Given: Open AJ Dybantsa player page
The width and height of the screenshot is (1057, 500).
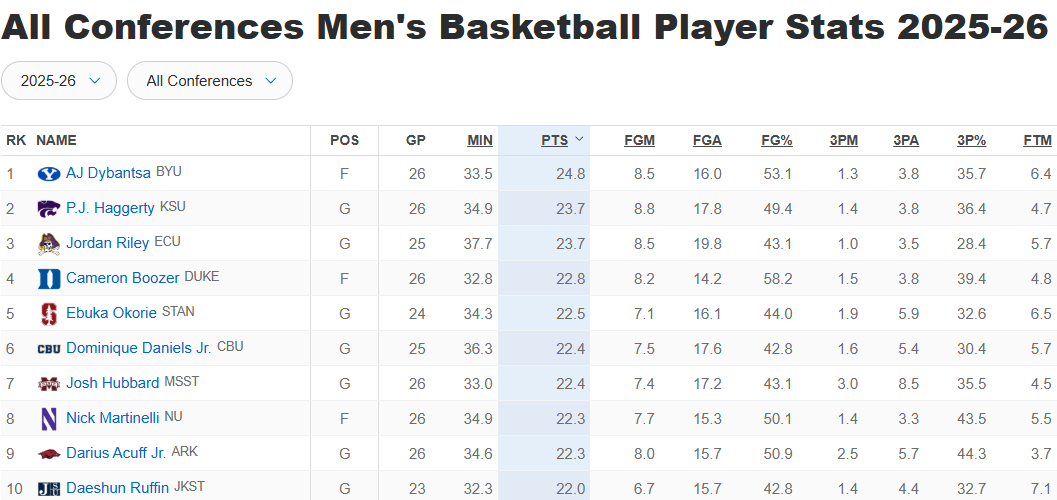Looking at the screenshot, I should [x=108, y=173].
